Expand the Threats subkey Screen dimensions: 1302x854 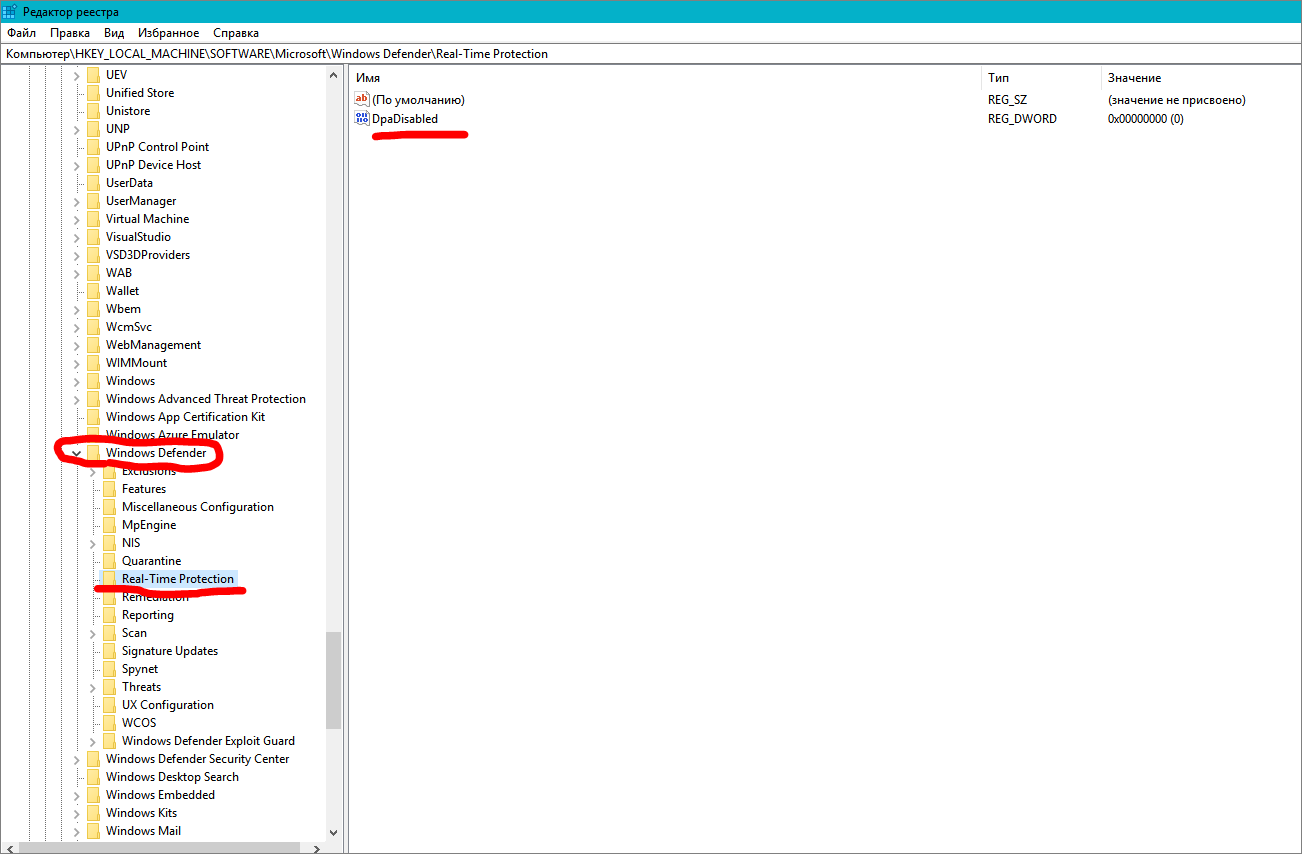tap(93, 687)
